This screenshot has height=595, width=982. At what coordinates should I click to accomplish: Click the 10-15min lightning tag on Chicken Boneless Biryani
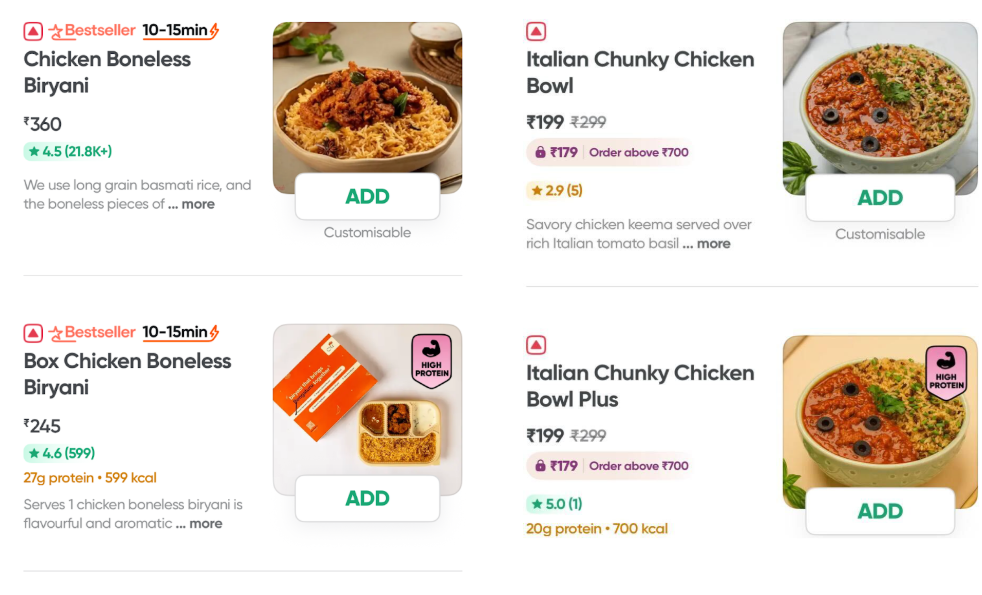pyautogui.click(x=180, y=31)
